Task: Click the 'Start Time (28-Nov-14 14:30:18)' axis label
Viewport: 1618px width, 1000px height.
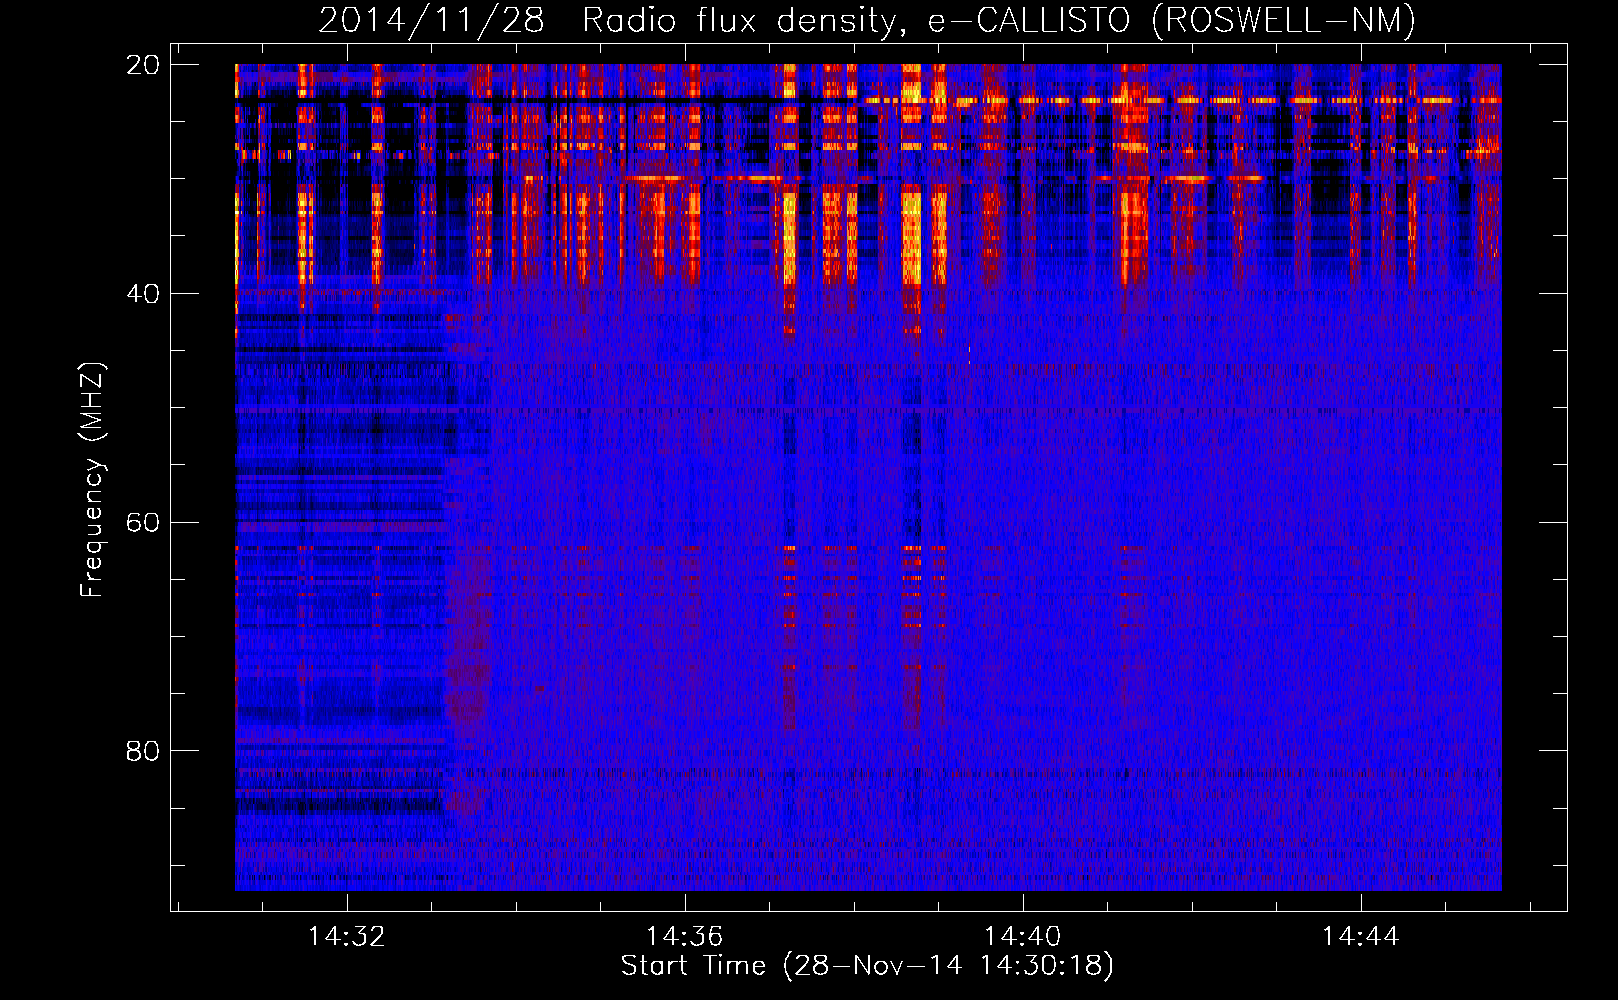Action: coord(867,966)
